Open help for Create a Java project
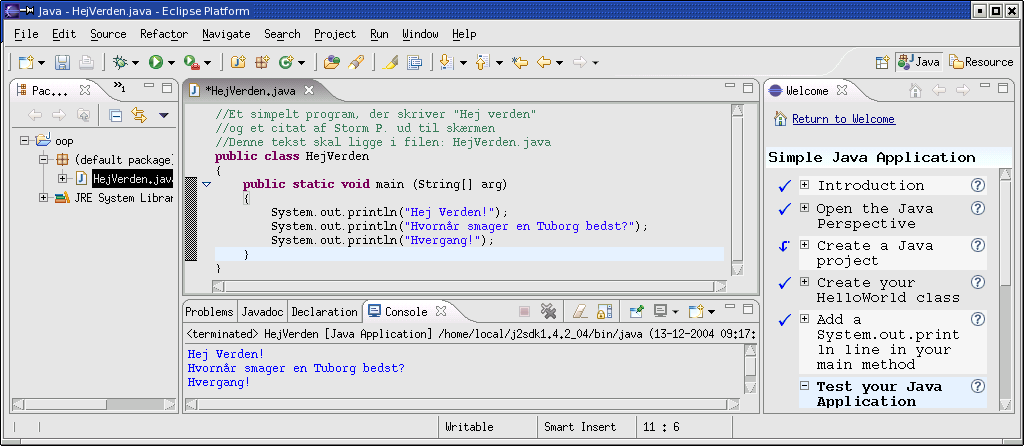The image size is (1024, 446). click(x=978, y=245)
